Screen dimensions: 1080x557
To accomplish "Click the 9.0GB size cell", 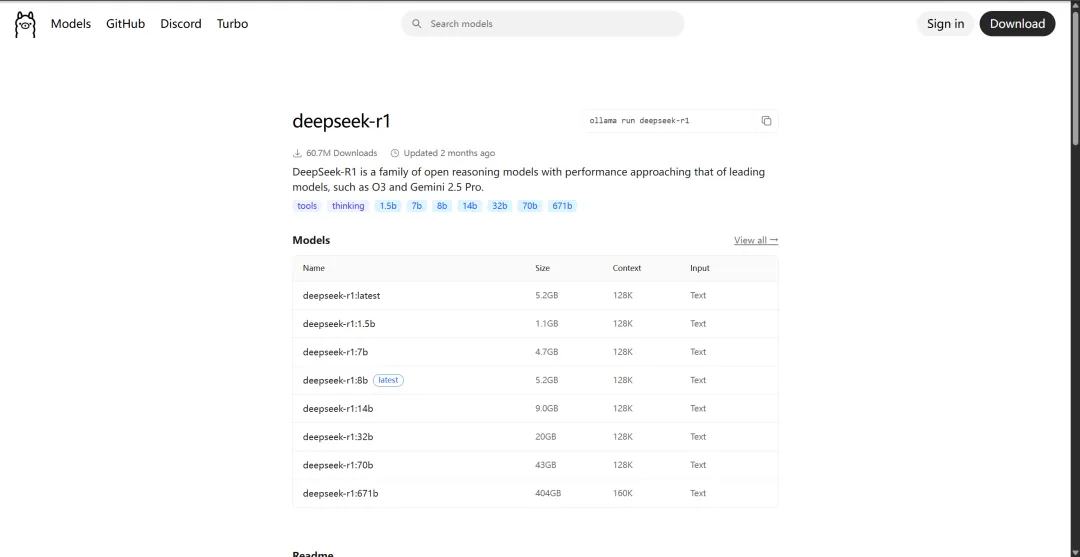I will 547,408.
